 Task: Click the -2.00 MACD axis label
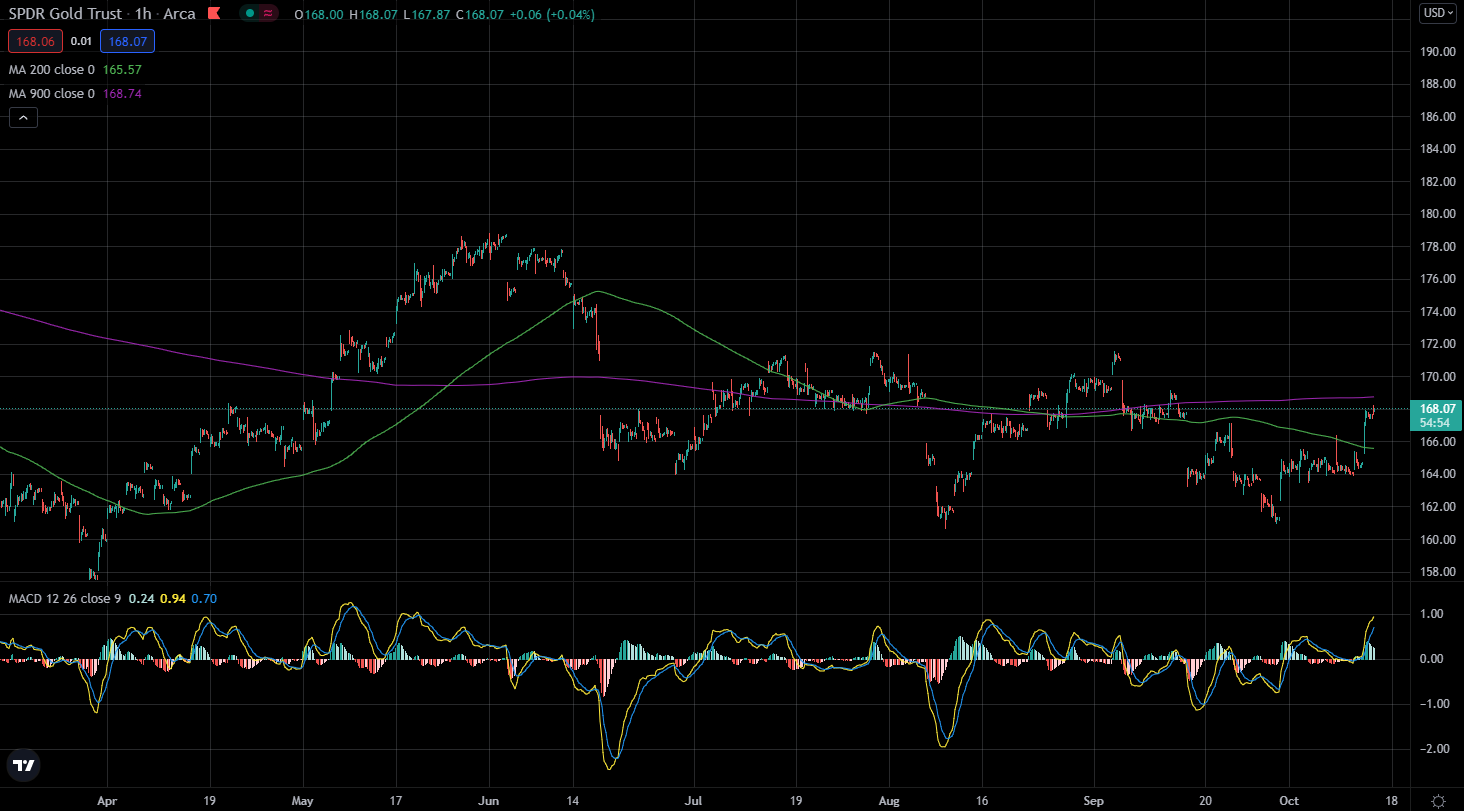tap(1436, 750)
